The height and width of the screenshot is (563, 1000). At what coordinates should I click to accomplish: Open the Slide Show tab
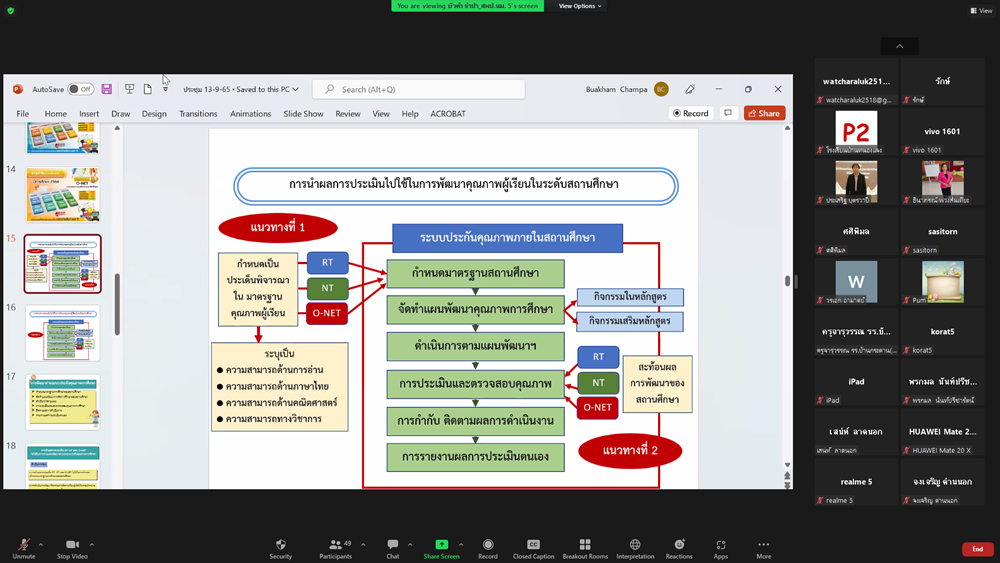click(304, 113)
